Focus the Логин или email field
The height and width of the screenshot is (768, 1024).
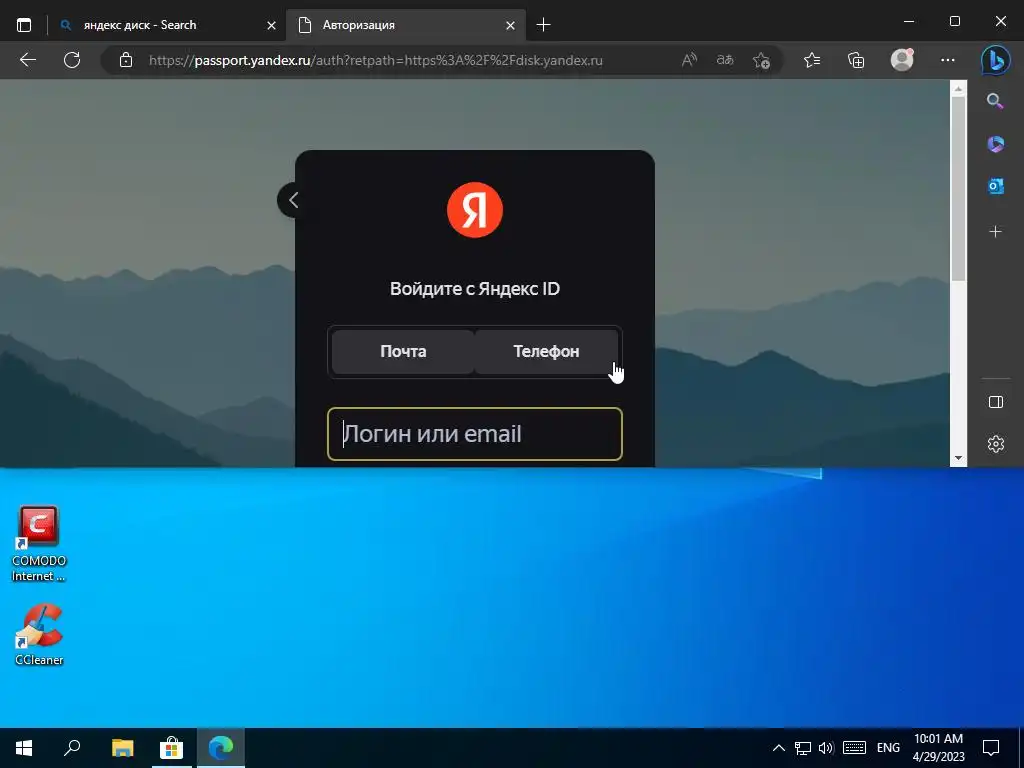(x=475, y=434)
